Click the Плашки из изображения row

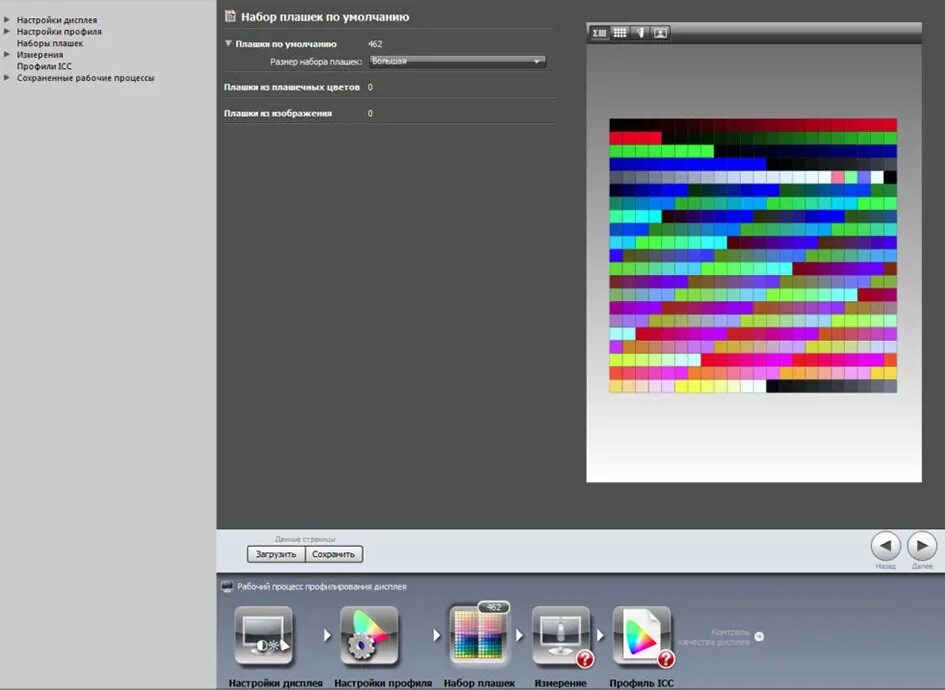[x=389, y=113]
